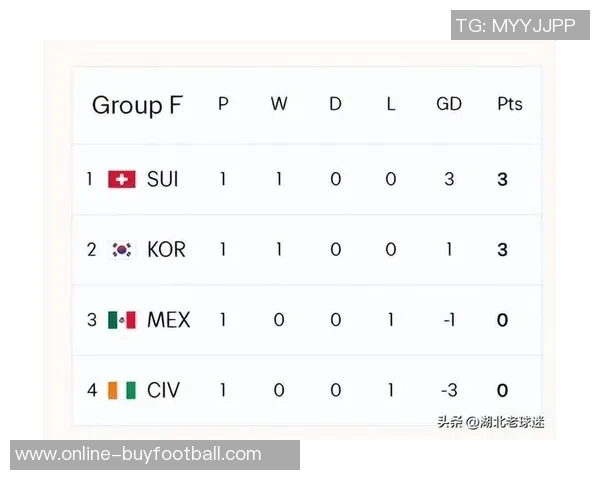Open the www.online-buyfootball.com link
This screenshot has height=480, width=600.
[x=138, y=454]
